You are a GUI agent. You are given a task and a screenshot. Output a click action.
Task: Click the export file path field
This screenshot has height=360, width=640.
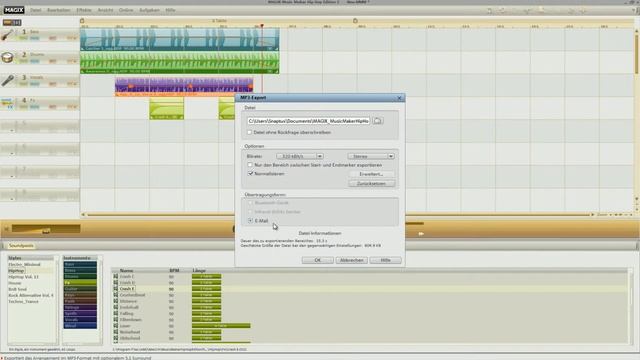pyautogui.click(x=308, y=121)
